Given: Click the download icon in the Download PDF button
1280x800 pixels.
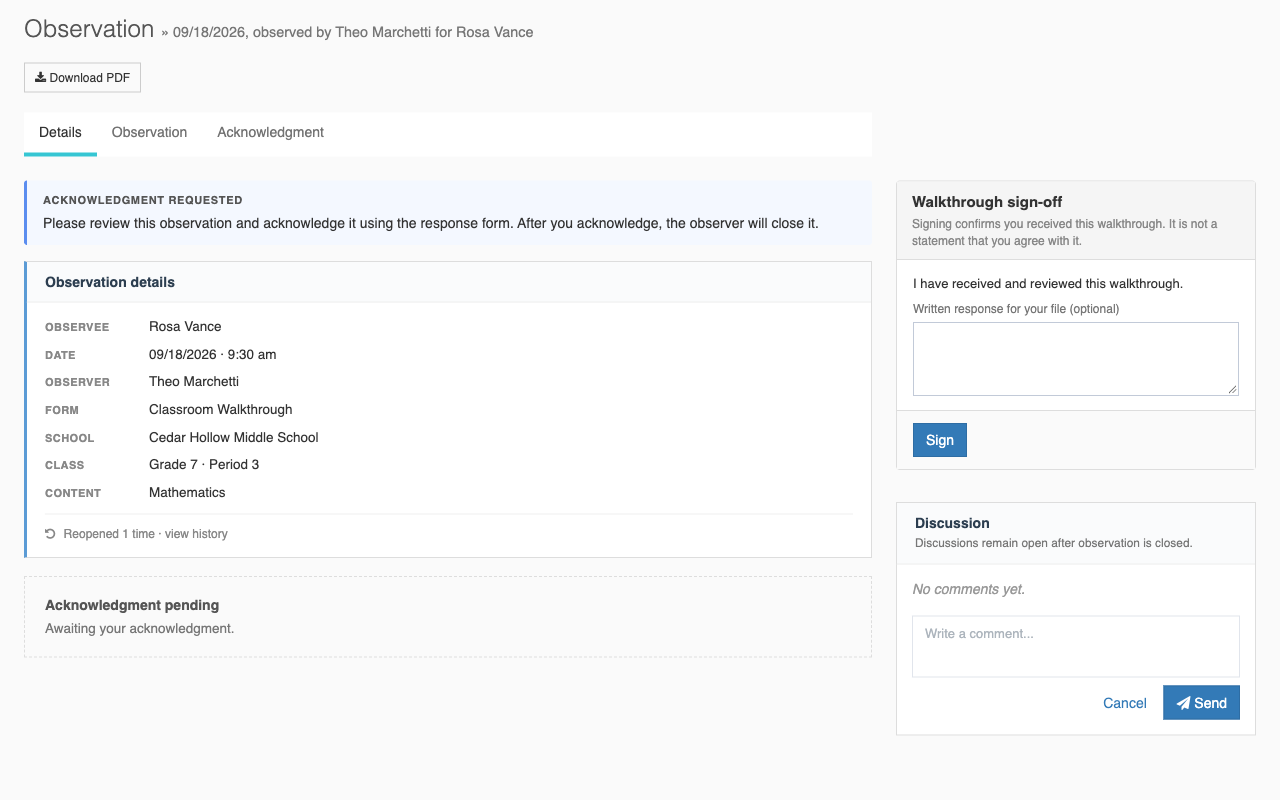Looking at the screenshot, I should (40, 77).
